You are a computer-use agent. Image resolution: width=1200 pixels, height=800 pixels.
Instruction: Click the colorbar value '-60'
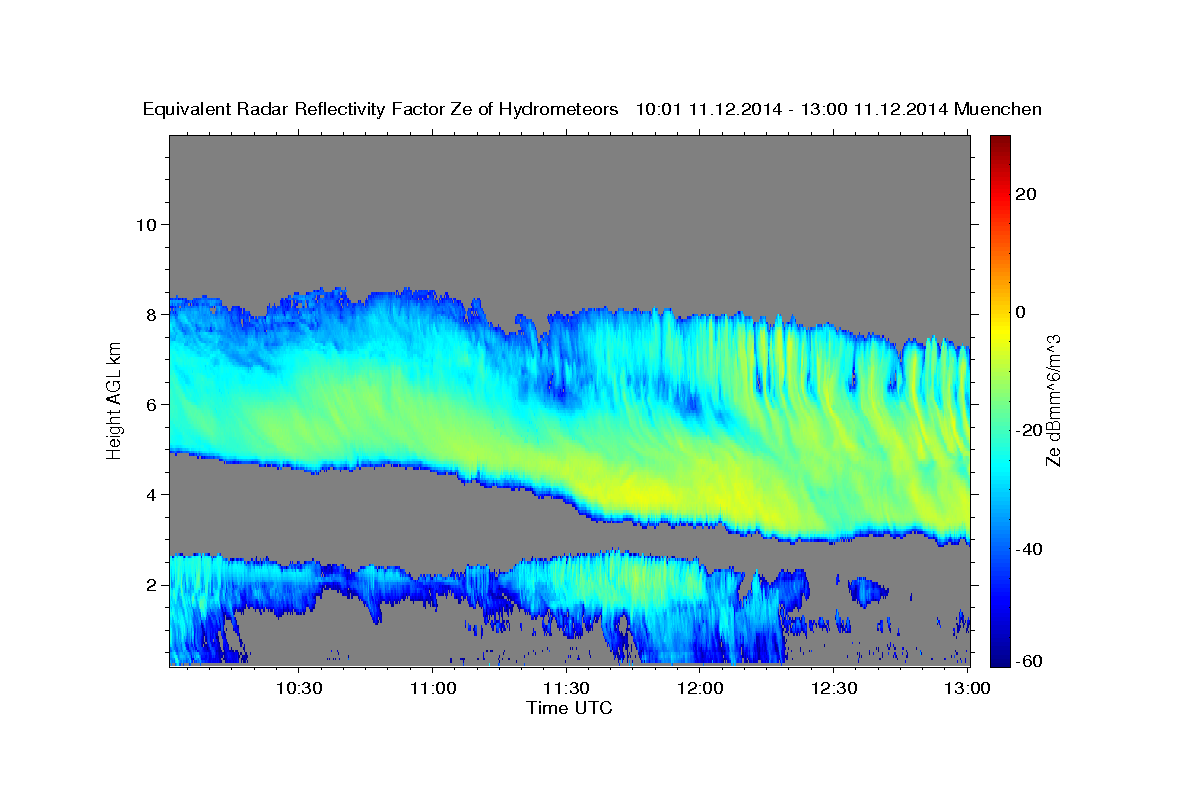(1027, 660)
